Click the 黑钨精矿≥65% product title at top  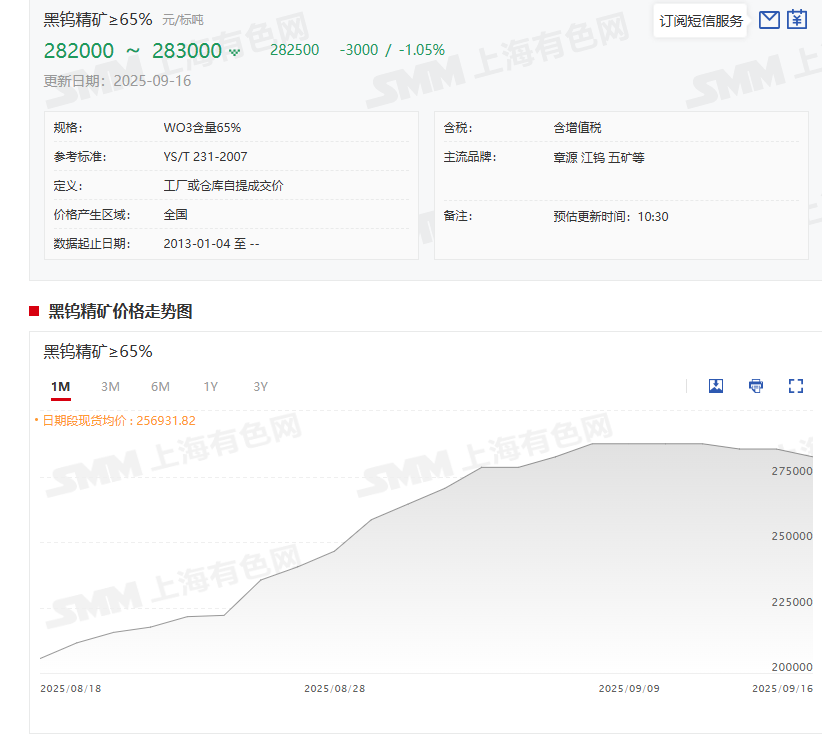click(x=98, y=19)
